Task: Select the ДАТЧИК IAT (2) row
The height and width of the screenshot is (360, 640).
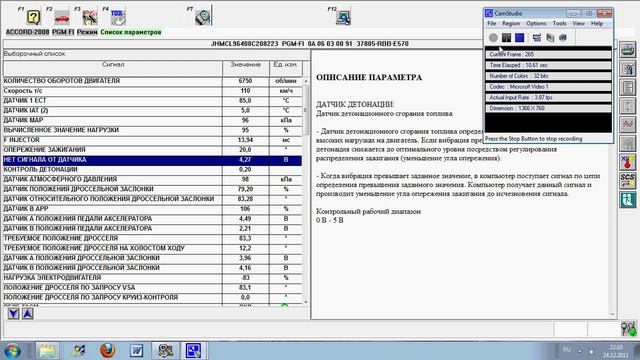Action: [x=153, y=110]
